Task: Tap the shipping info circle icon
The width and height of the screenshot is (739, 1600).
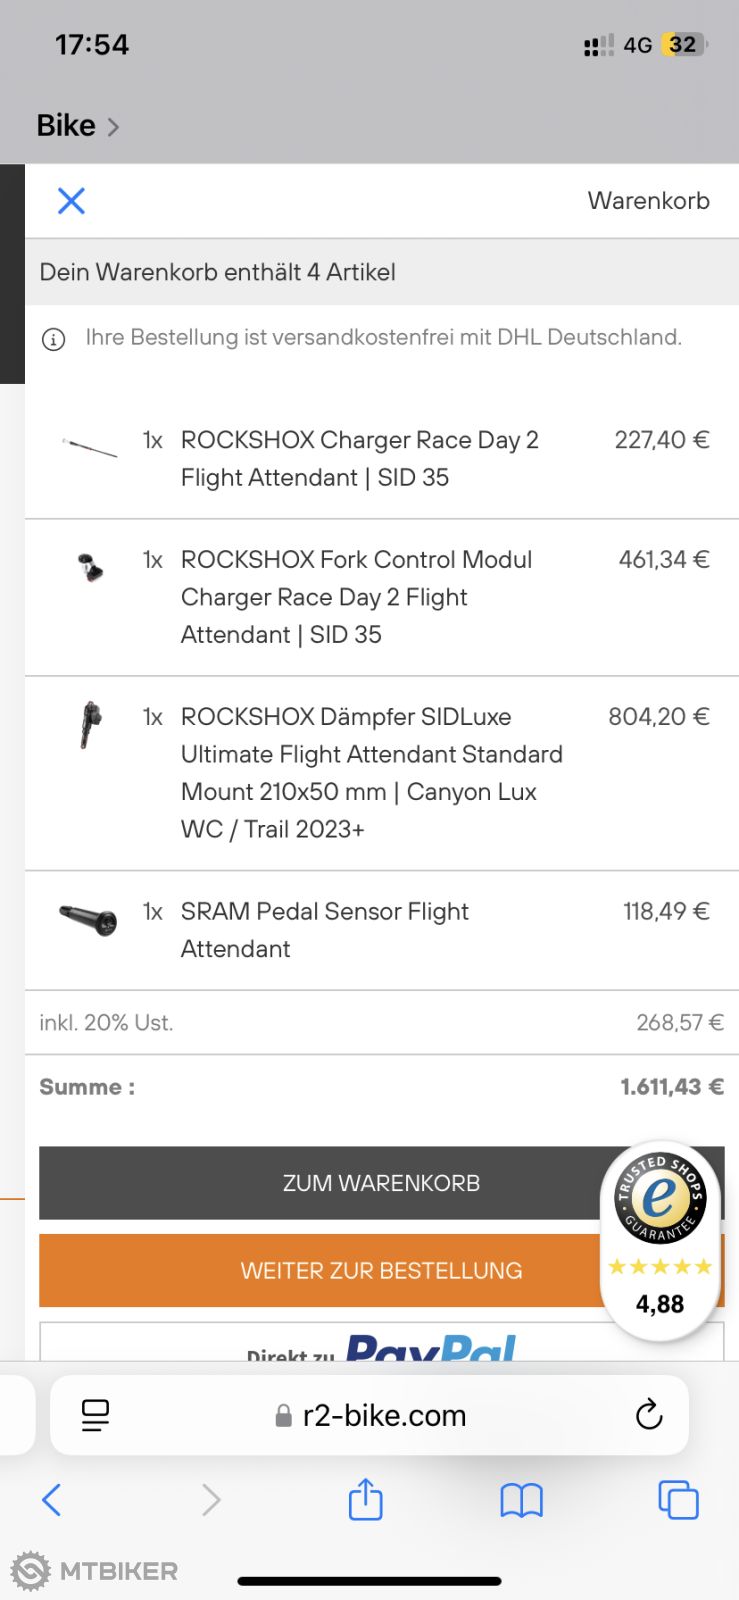Action: pyautogui.click(x=53, y=339)
